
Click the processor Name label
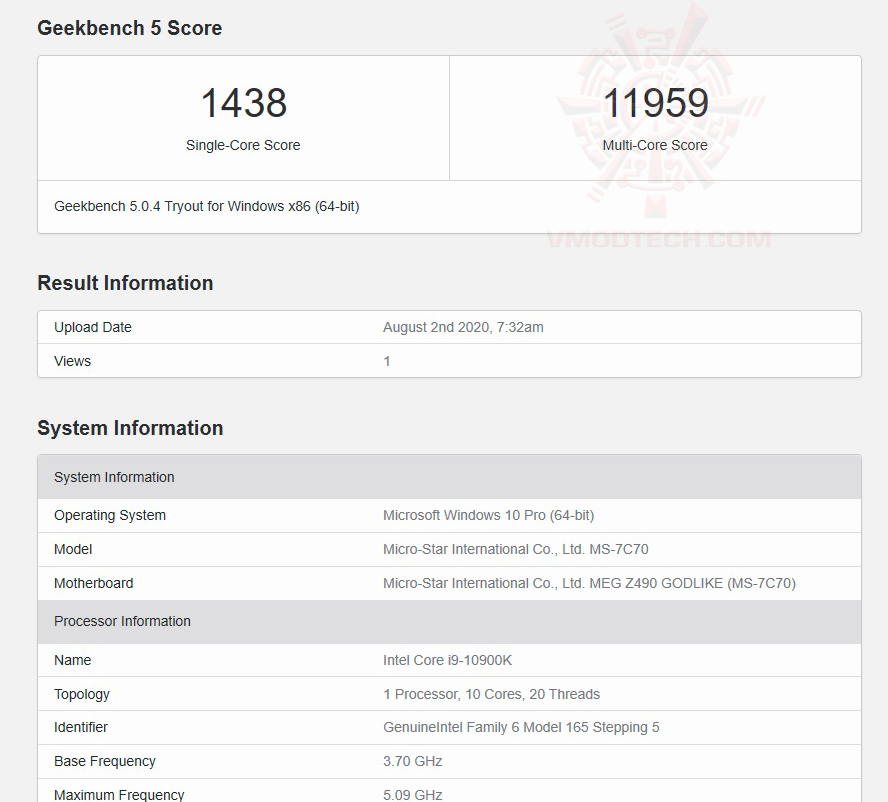(x=72, y=660)
